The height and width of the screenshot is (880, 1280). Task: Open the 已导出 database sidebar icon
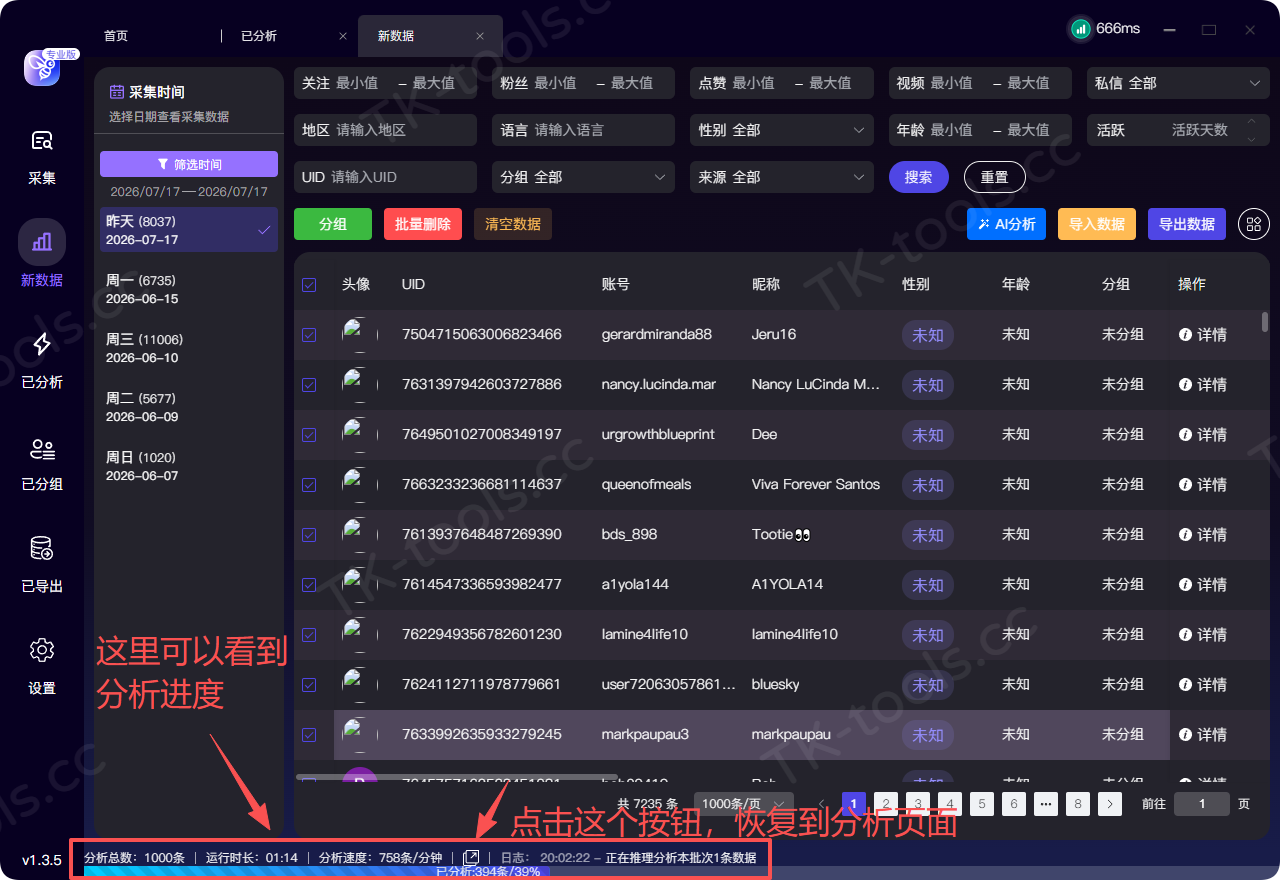coord(42,548)
